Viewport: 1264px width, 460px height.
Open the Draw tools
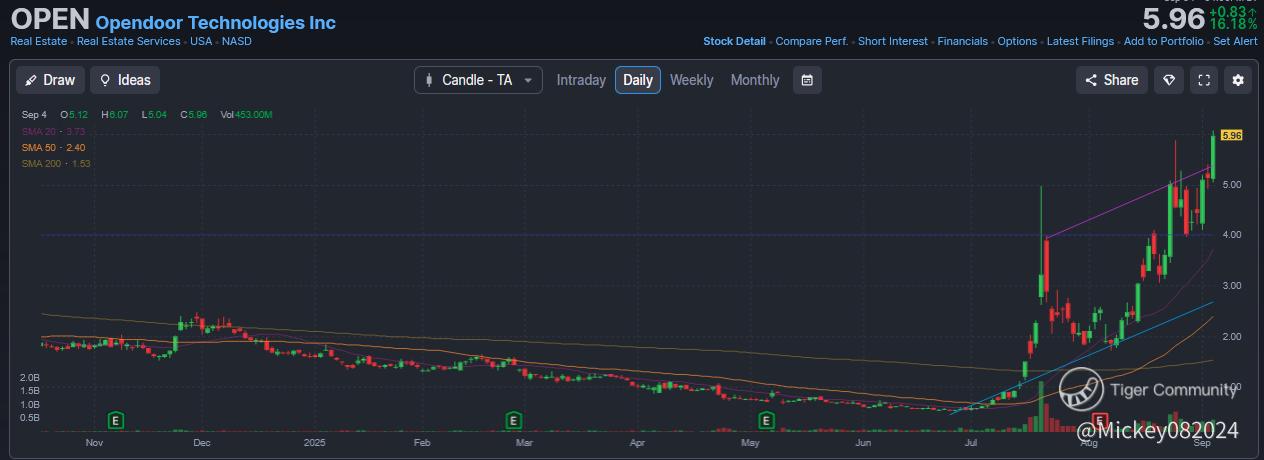51,80
